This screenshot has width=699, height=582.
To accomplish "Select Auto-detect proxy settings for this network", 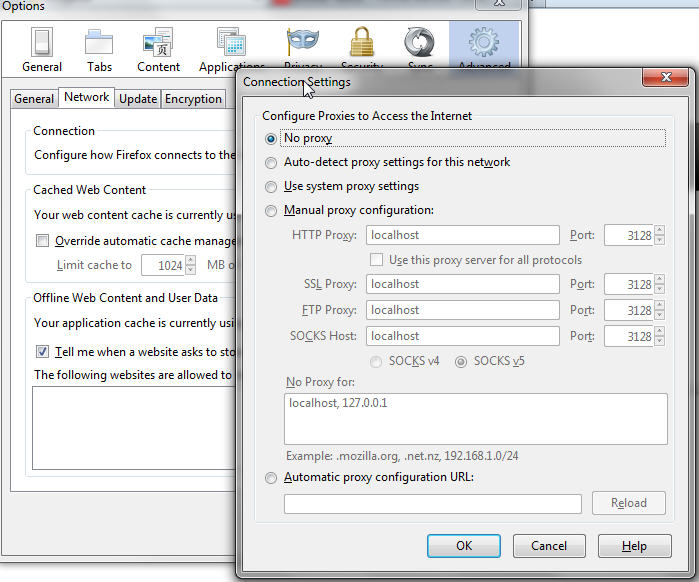I will click(271, 163).
